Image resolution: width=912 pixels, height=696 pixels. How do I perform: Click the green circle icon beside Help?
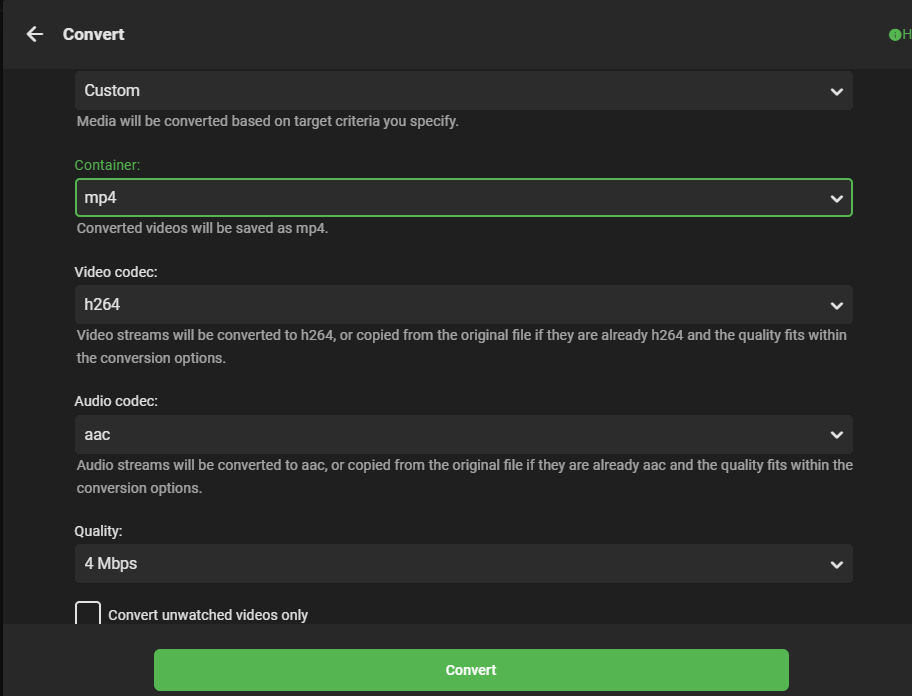(x=895, y=34)
